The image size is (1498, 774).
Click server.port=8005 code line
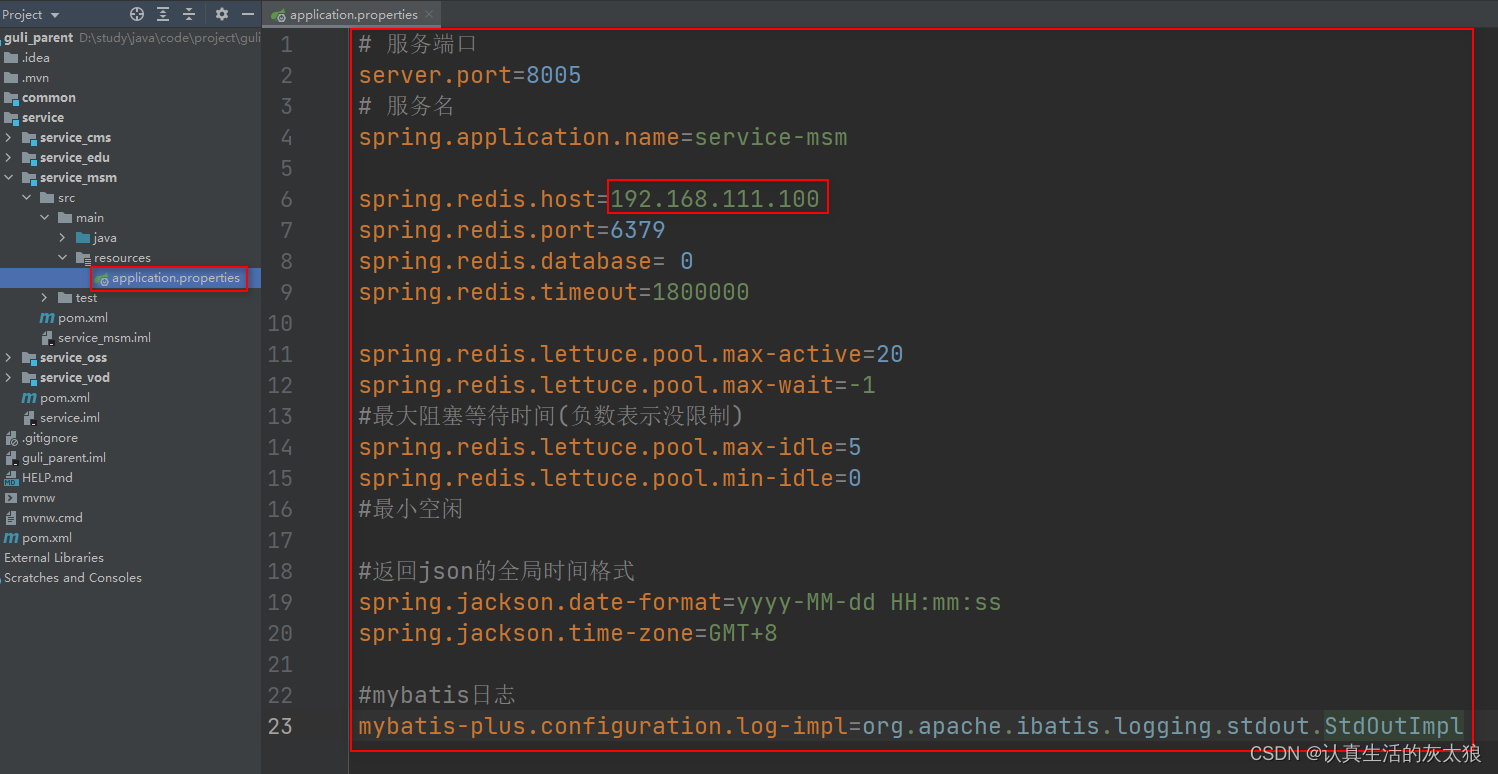click(x=470, y=75)
